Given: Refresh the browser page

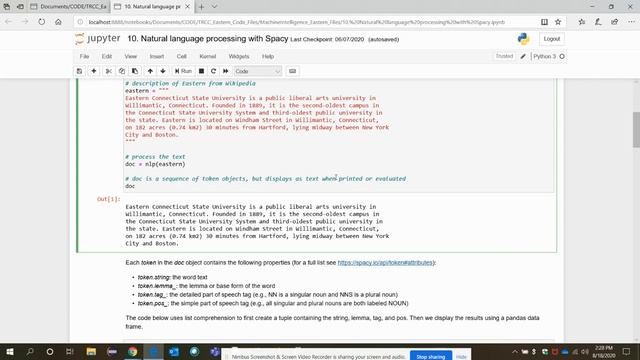Looking at the screenshot, I should coord(42,22).
